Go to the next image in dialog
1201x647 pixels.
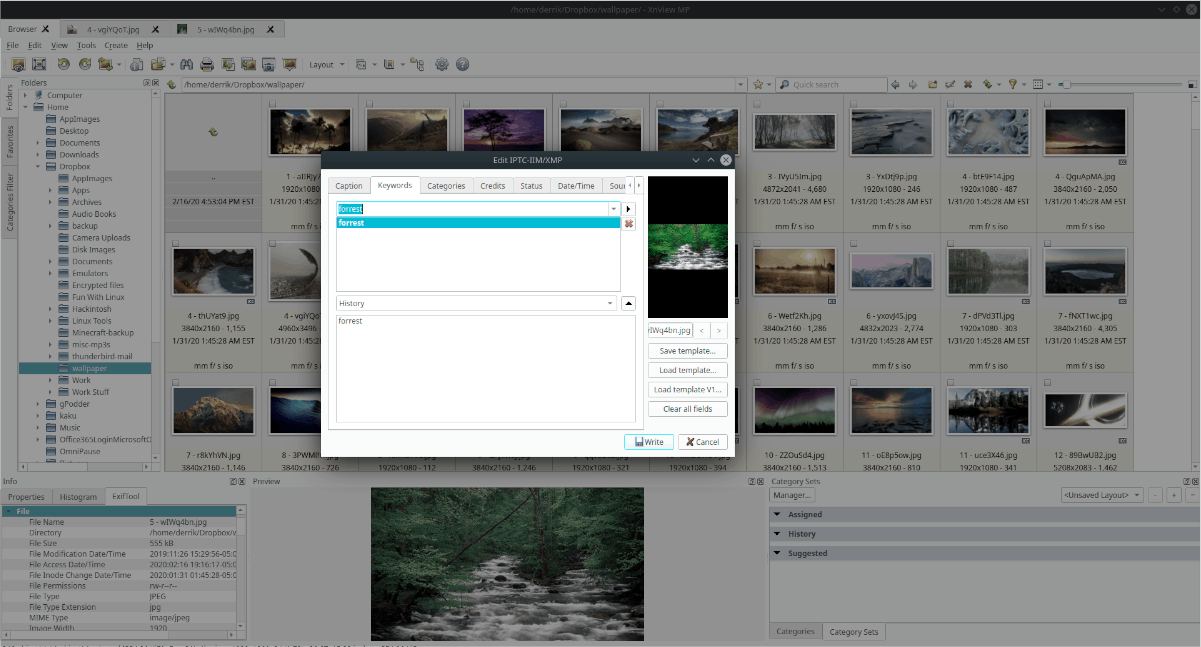click(x=719, y=330)
